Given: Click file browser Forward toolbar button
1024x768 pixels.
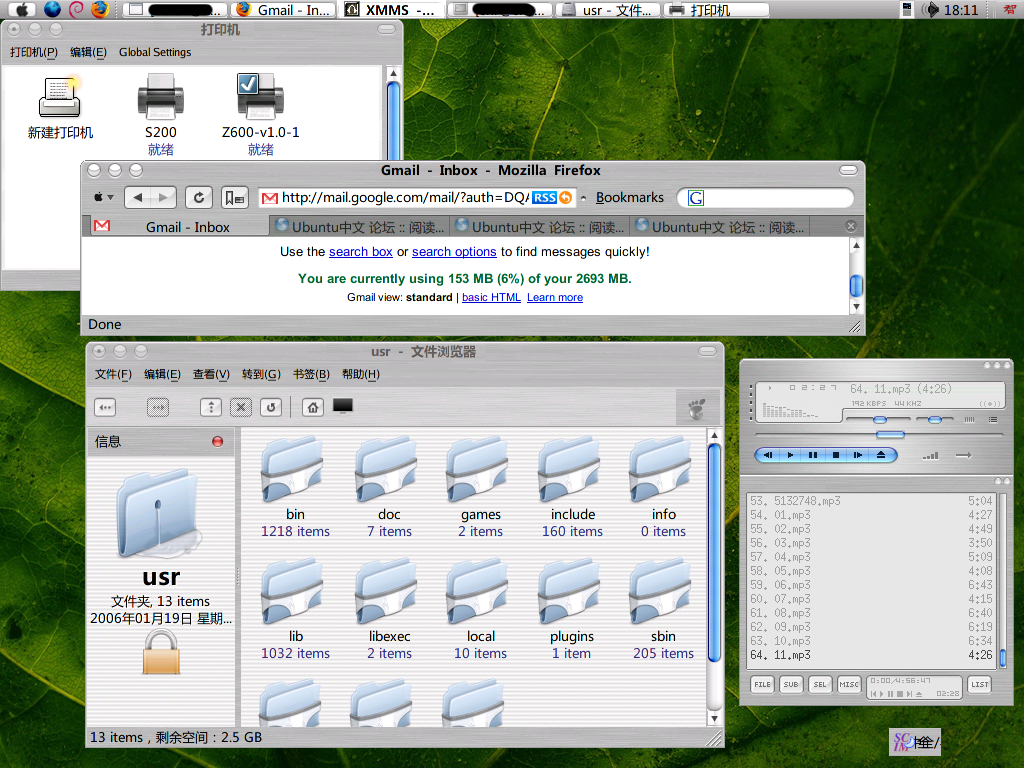Looking at the screenshot, I should (x=157, y=408).
